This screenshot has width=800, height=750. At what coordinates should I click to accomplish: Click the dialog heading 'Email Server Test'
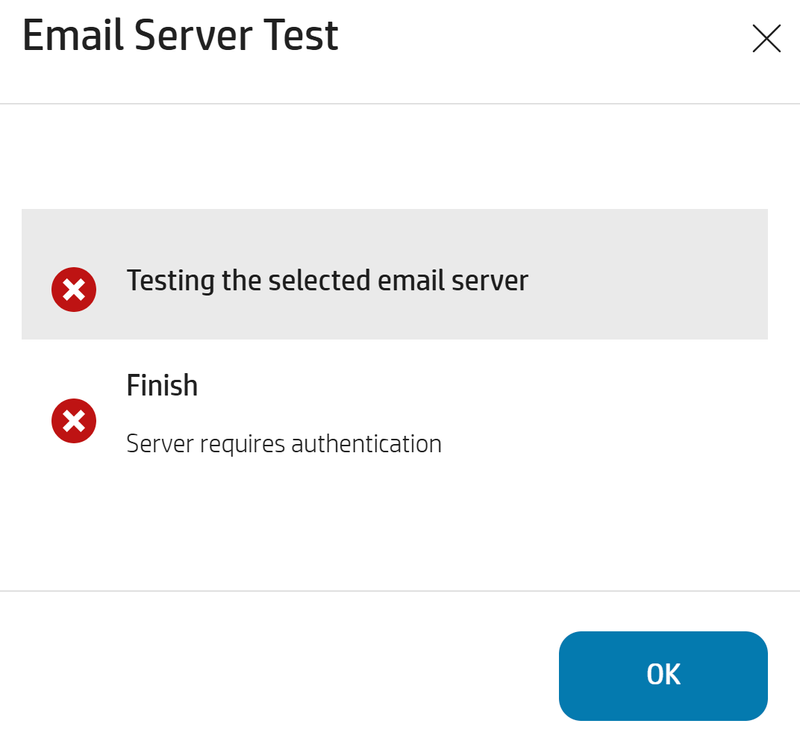click(x=181, y=36)
